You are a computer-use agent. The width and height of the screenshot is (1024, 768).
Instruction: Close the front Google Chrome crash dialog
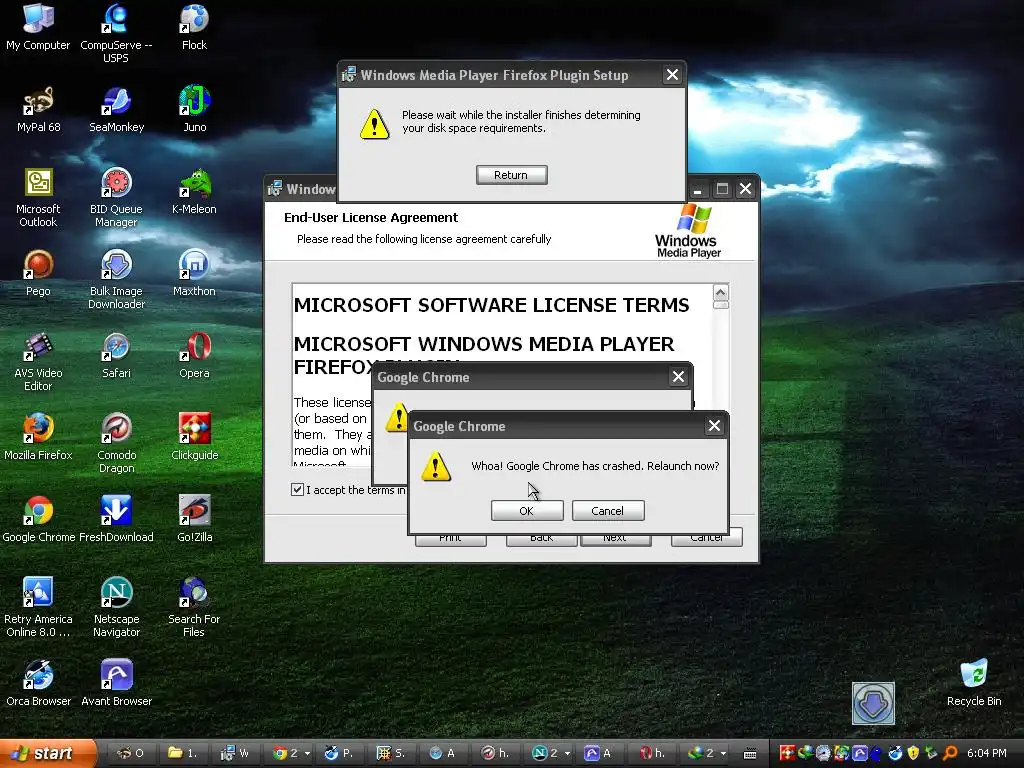tap(714, 426)
